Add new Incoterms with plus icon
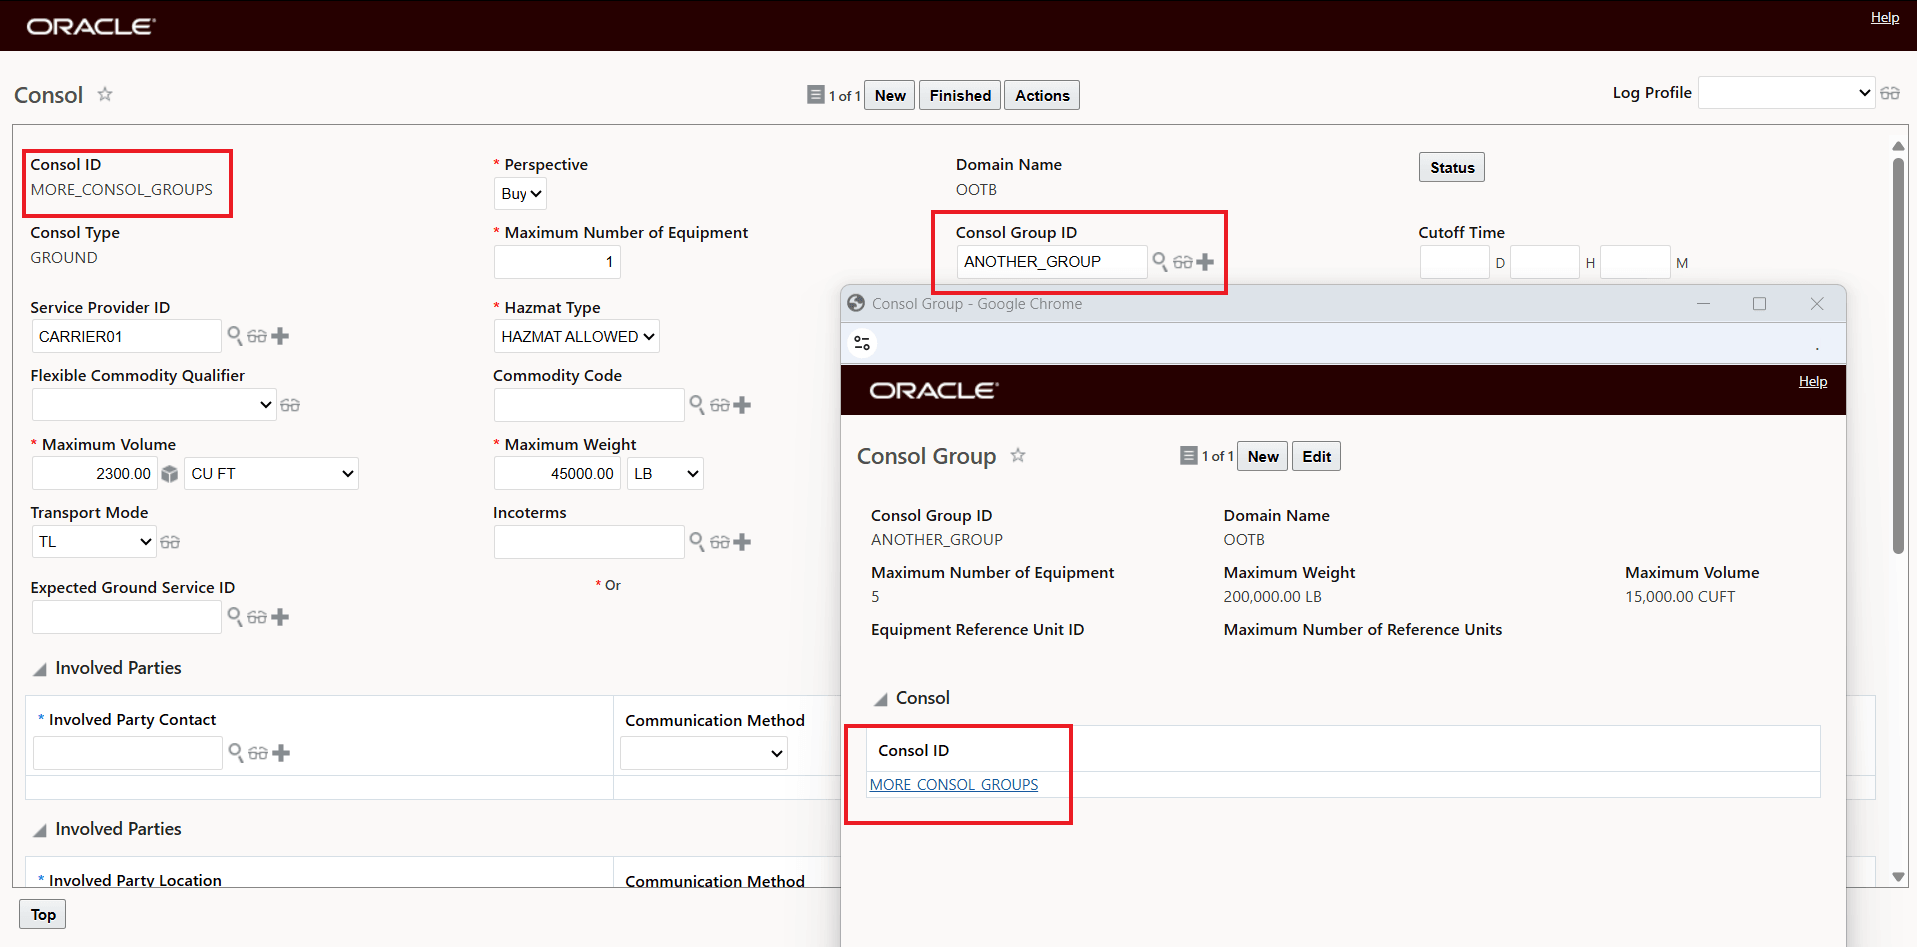 coord(742,542)
